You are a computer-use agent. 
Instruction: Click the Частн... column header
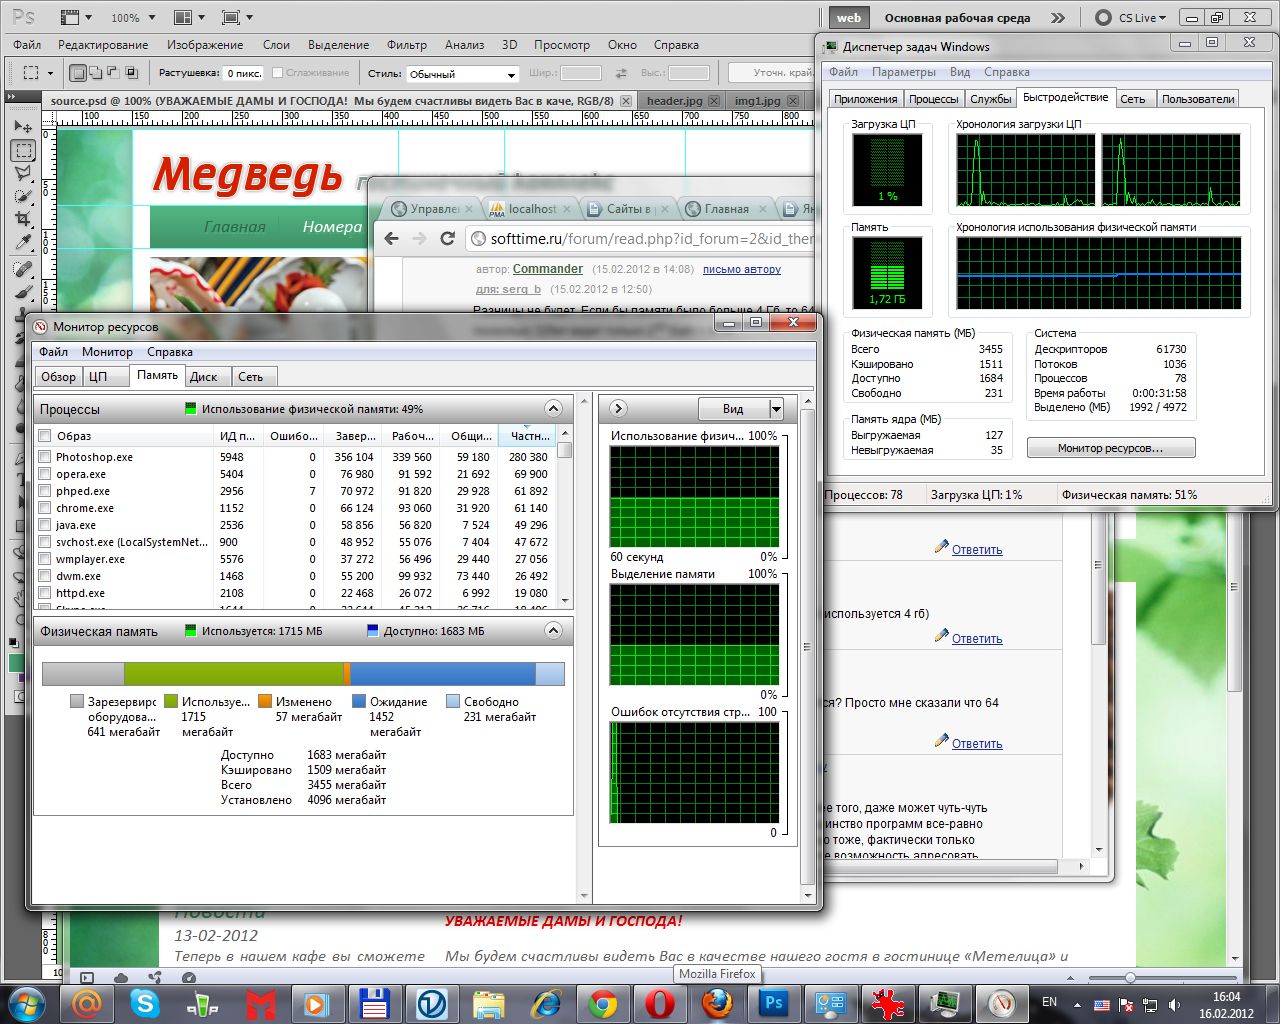[x=528, y=436]
